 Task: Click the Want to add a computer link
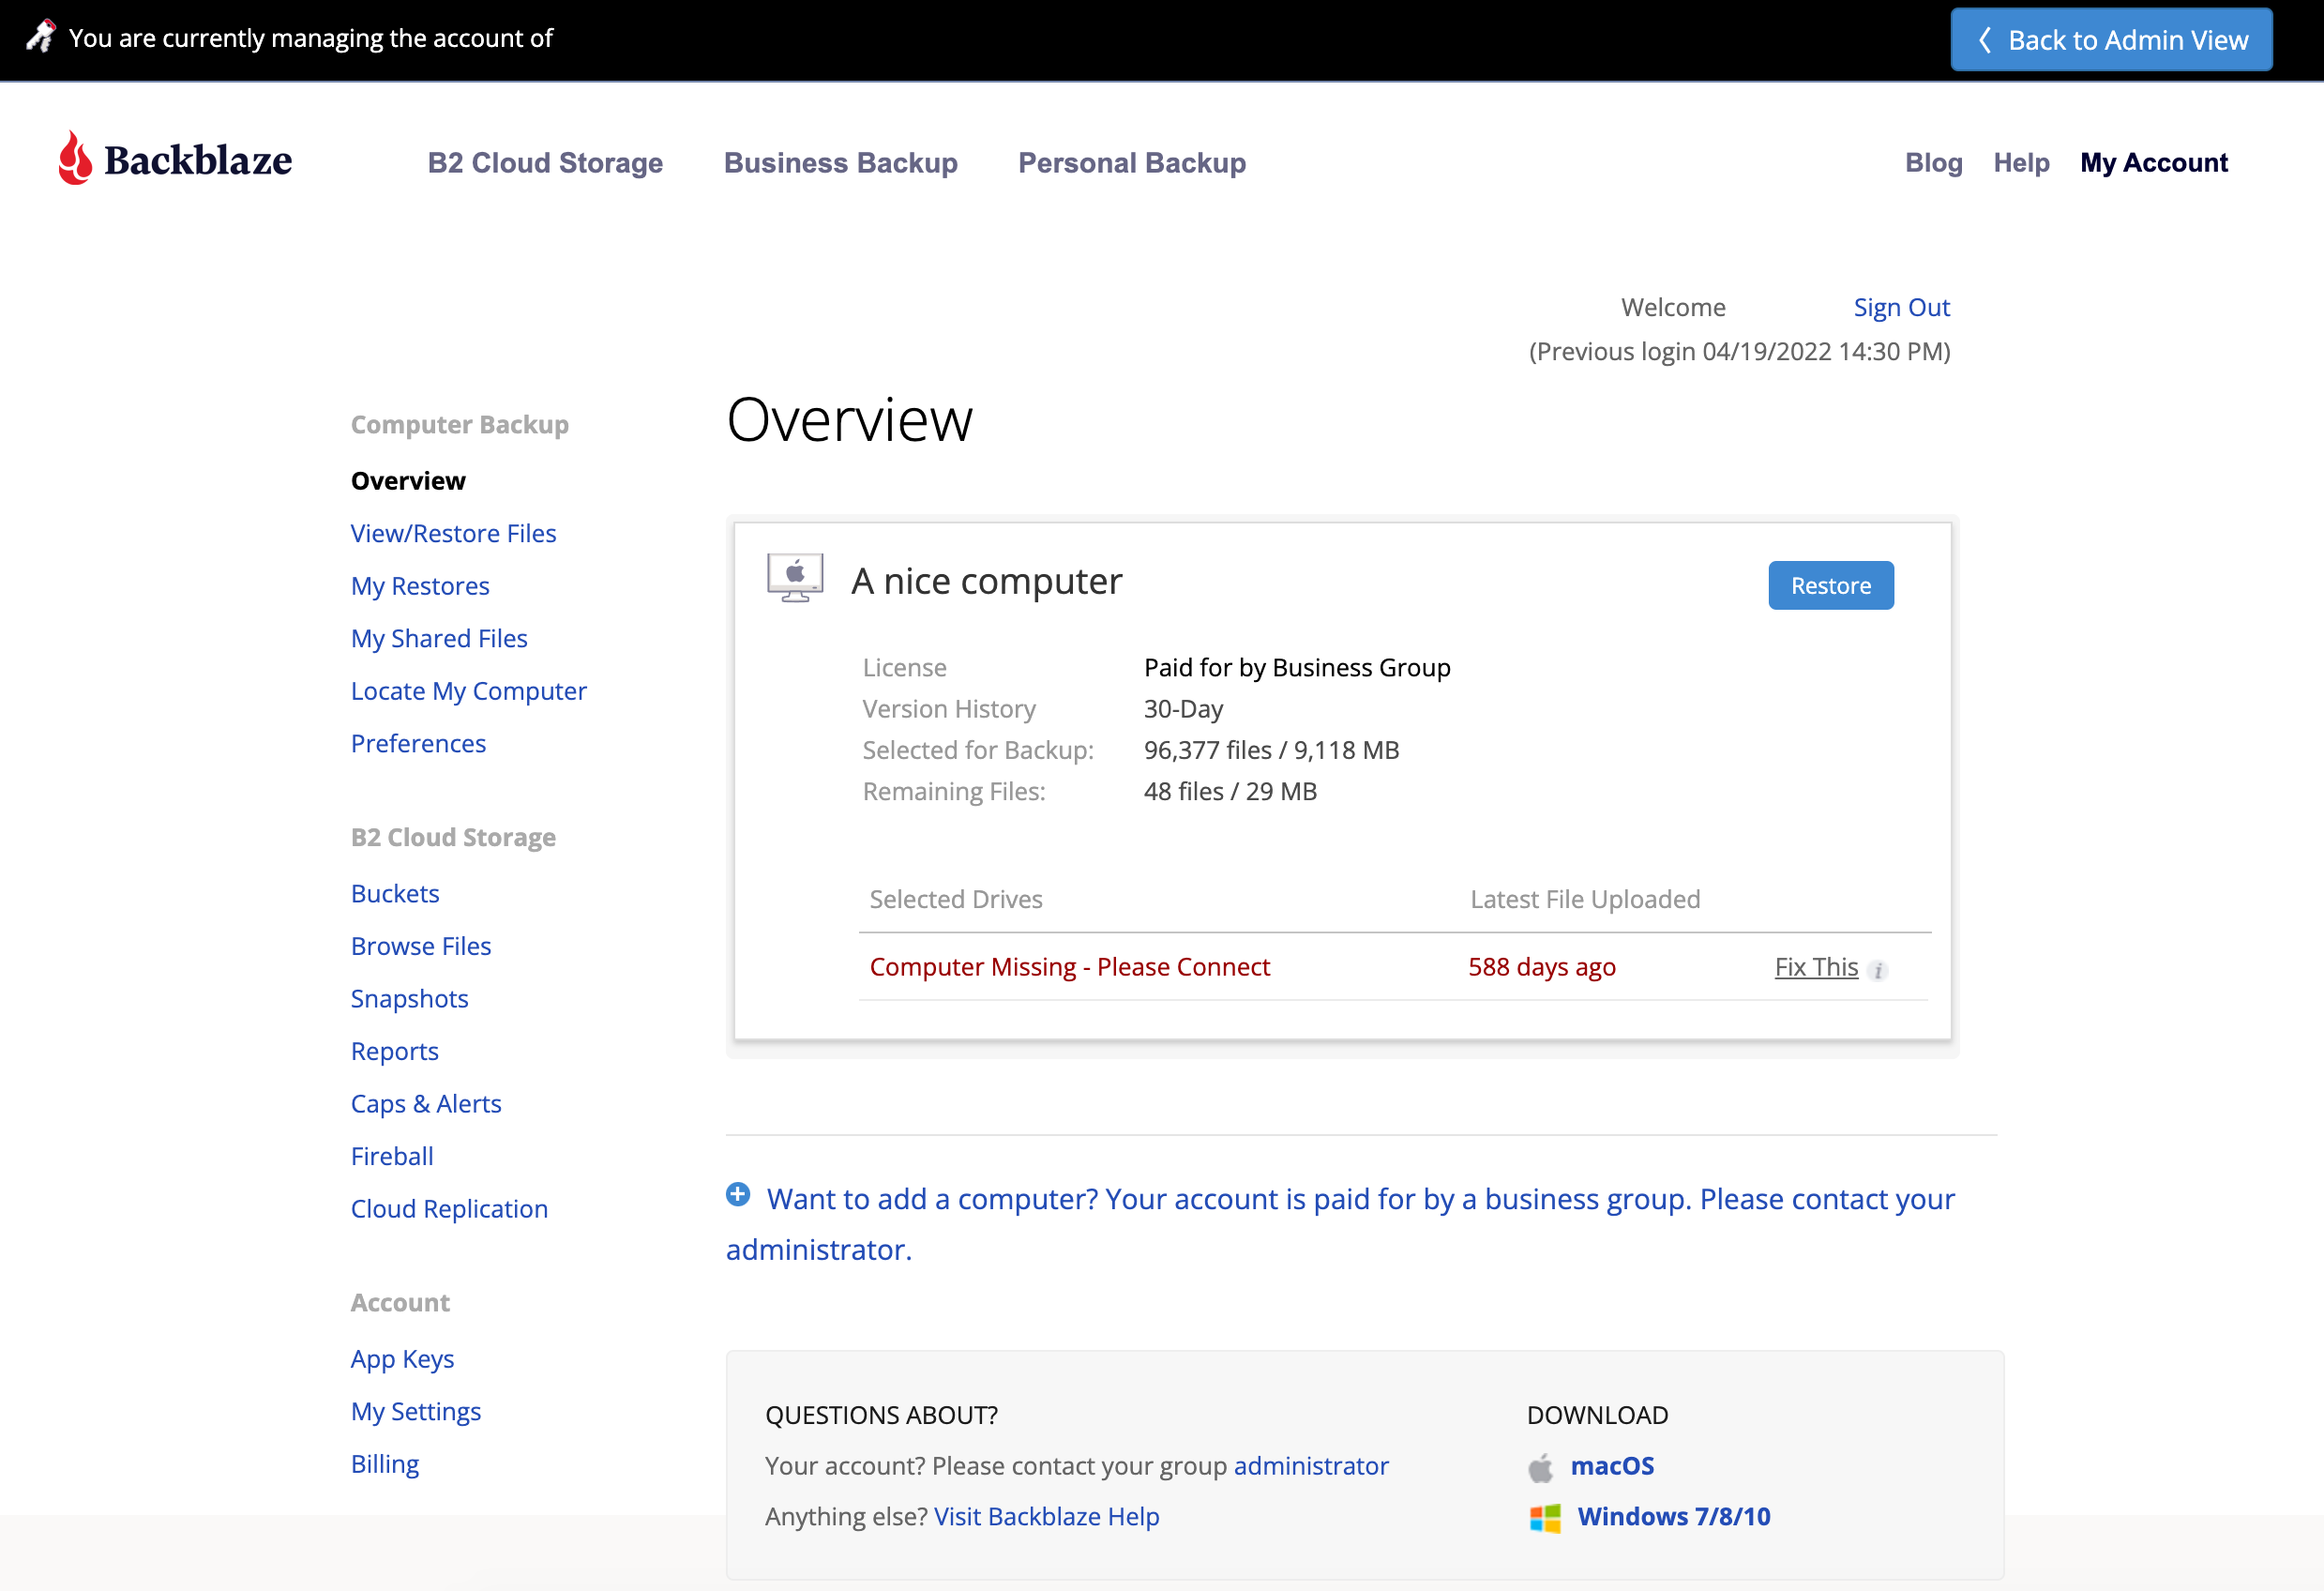pyautogui.click(x=1340, y=1224)
